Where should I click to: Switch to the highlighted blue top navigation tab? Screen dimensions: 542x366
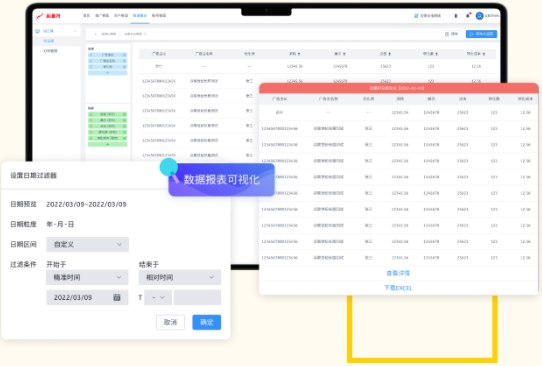140,16
